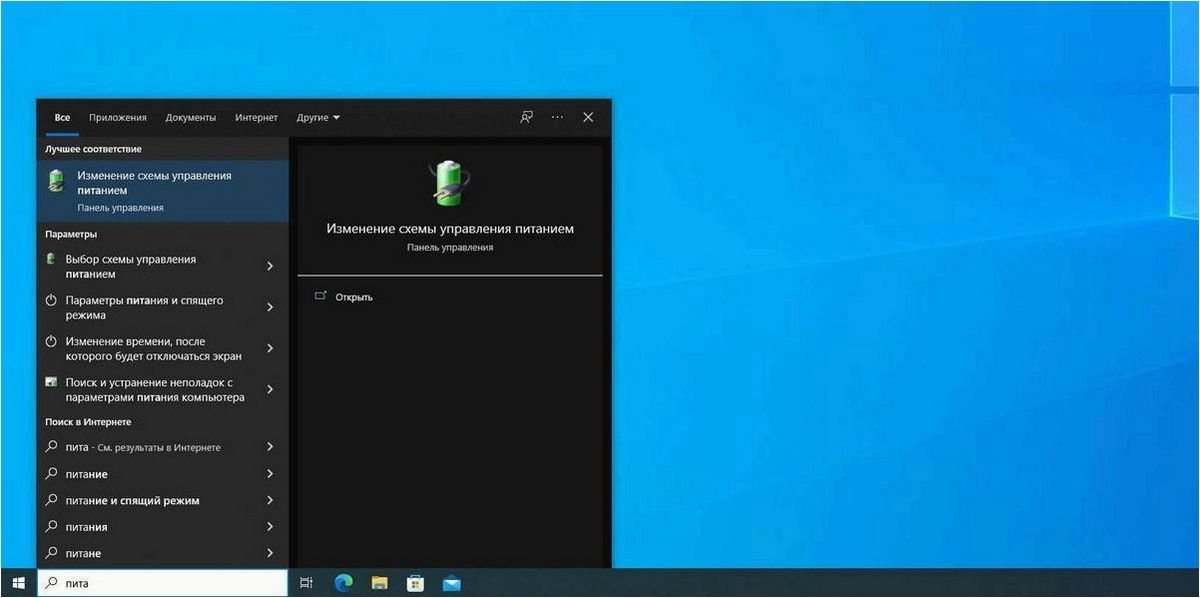This screenshot has width=1200, height=598.
Task: Expand arrow for Выбор схемы управления питанием
Action: click(270, 266)
